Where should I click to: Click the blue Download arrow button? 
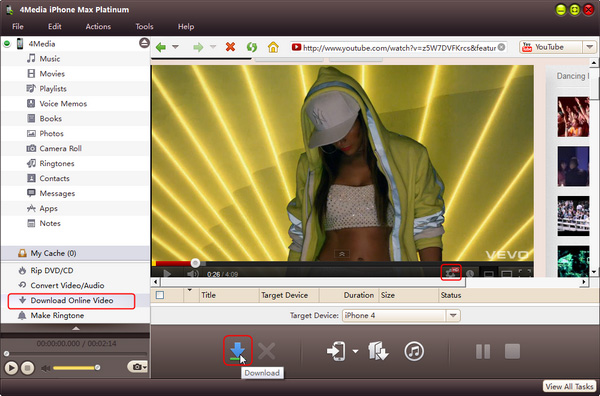(x=238, y=350)
